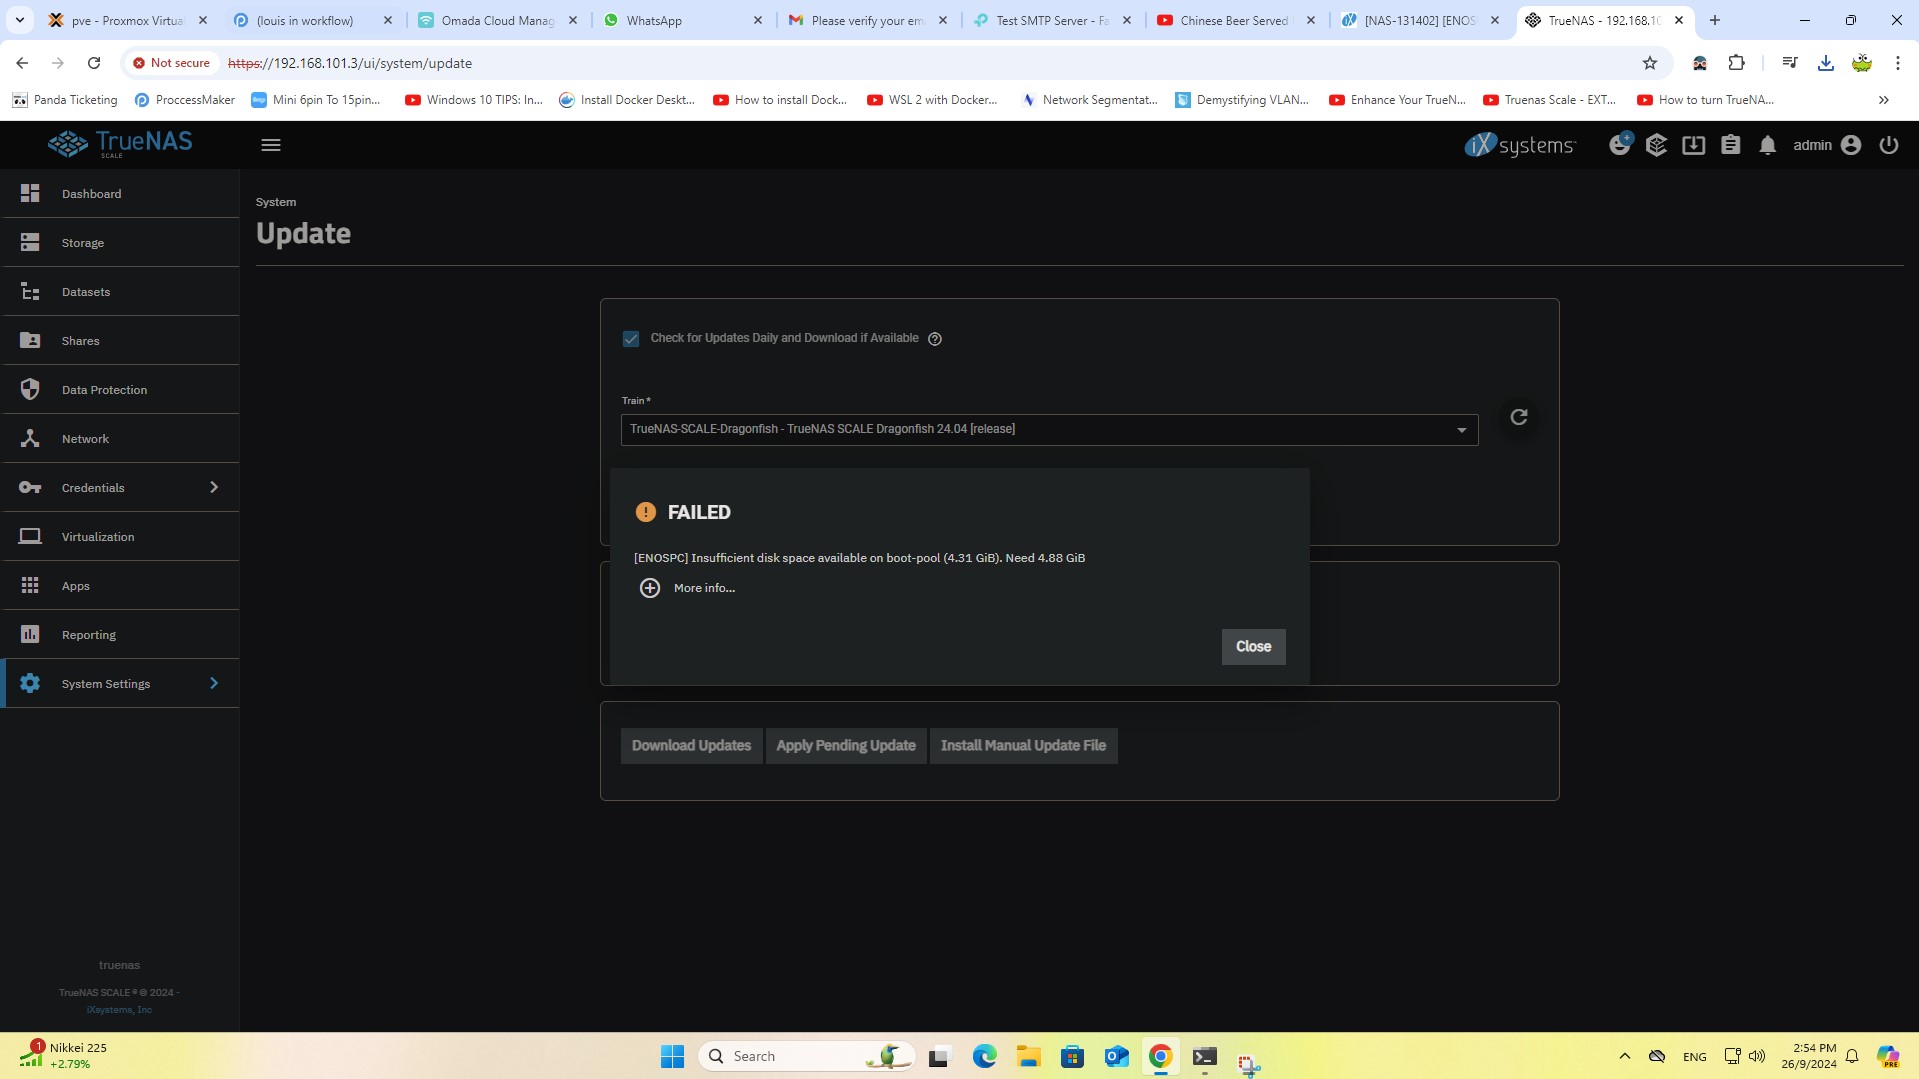Click the hamburger menu icon
The image size is (1919, 1079).
pyautogui.click(x=271, y=146)
